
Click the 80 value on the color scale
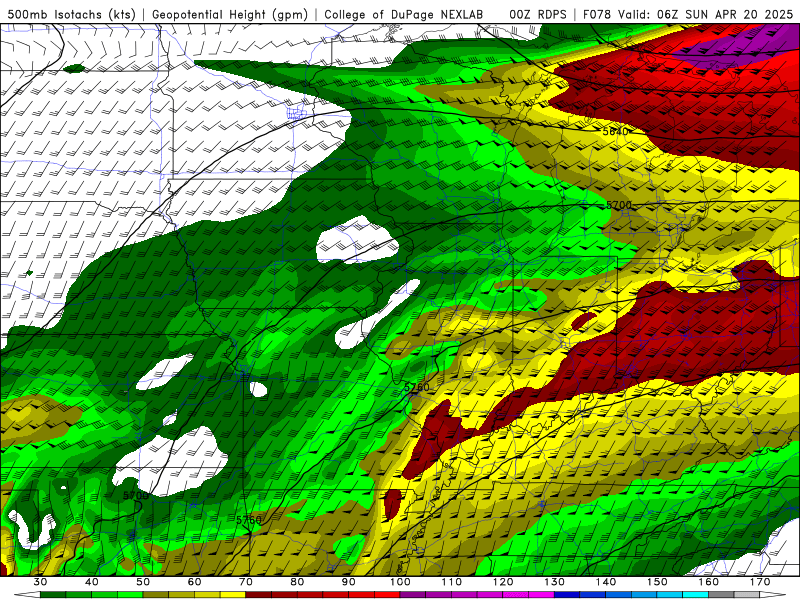297,582
